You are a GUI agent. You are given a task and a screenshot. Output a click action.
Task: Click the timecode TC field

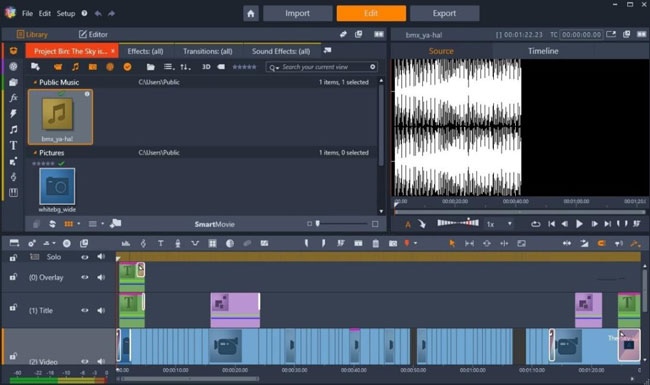pos(581,35)
